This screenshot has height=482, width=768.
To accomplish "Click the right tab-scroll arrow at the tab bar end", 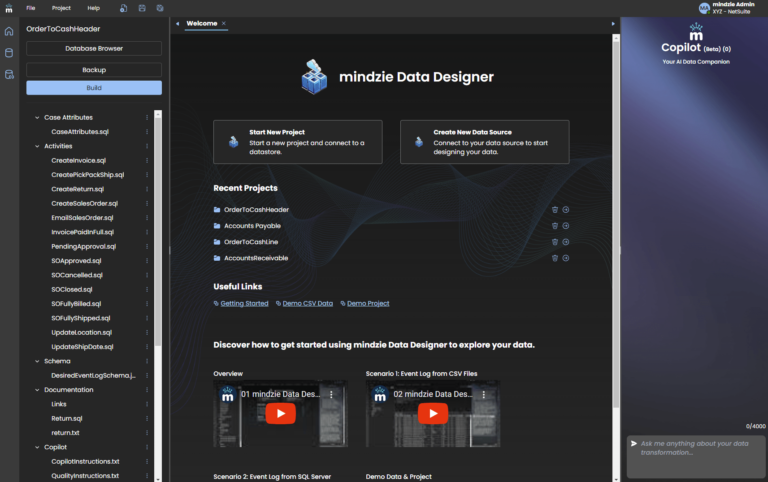I will pyautogui.click(x=613, y=24).
